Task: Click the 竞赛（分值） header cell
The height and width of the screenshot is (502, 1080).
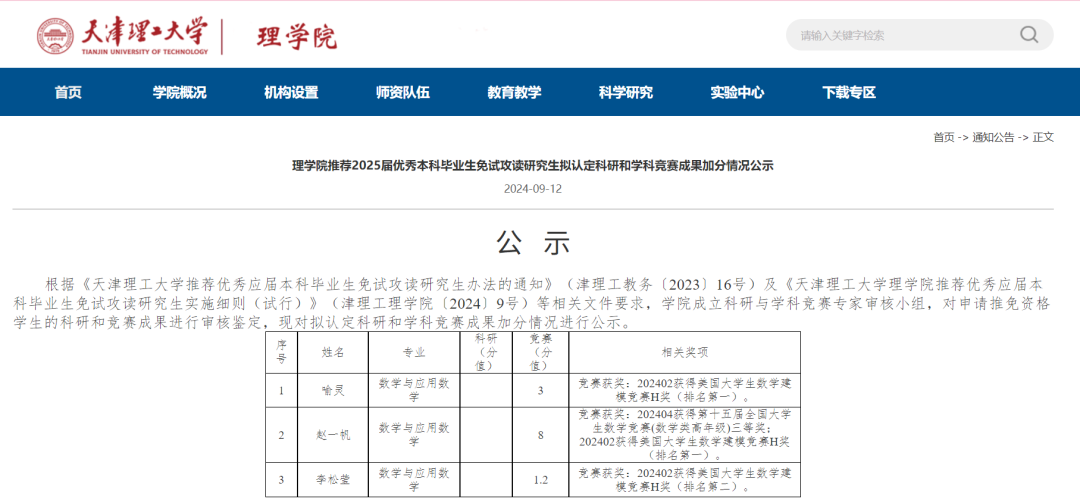Action: point(541,353)
